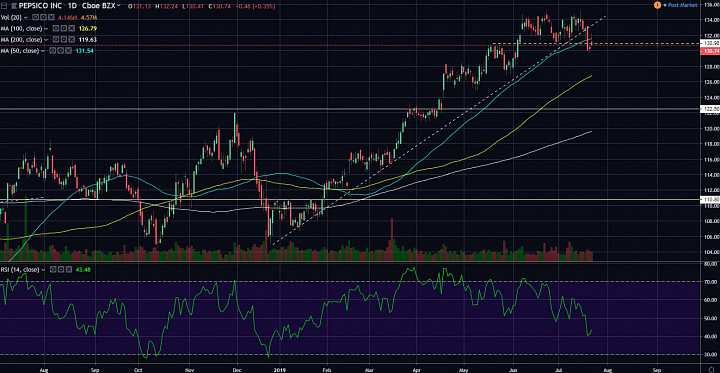Expand the MA (100, close) dropdown arrow
Viewport: 720px width, 373px height.
tap(46, 28)
